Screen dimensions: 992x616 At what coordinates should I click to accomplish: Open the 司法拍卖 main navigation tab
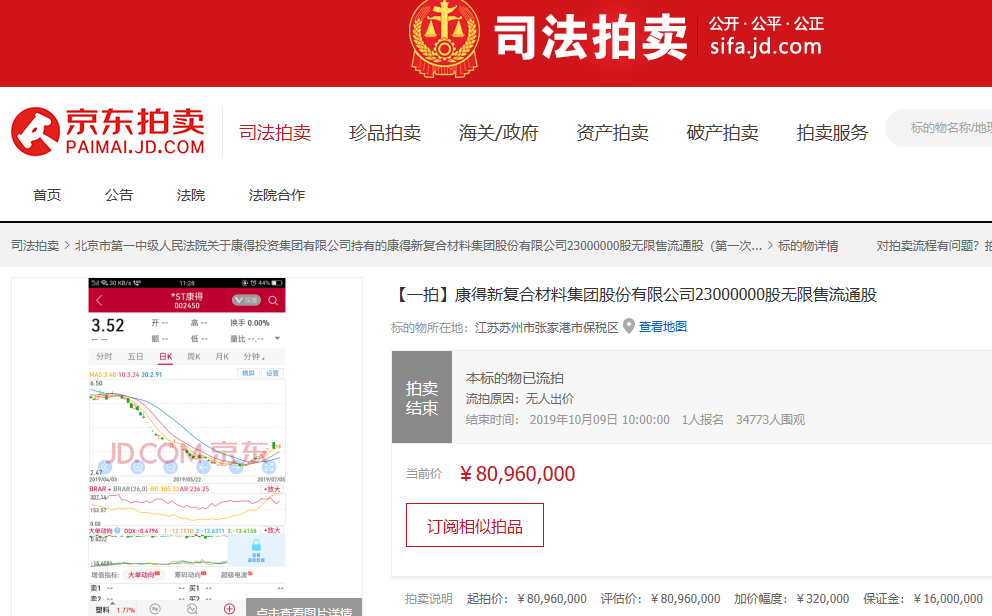pyautogui.click(x=275, y=133)
